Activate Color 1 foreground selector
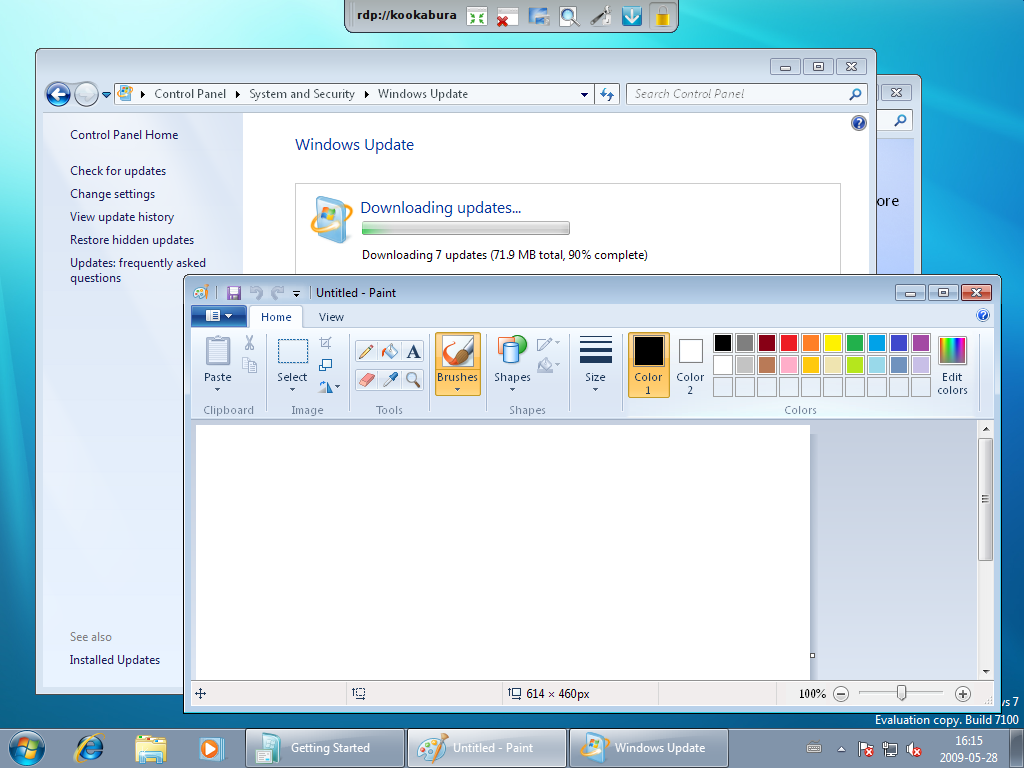 [x=648, y=364]
